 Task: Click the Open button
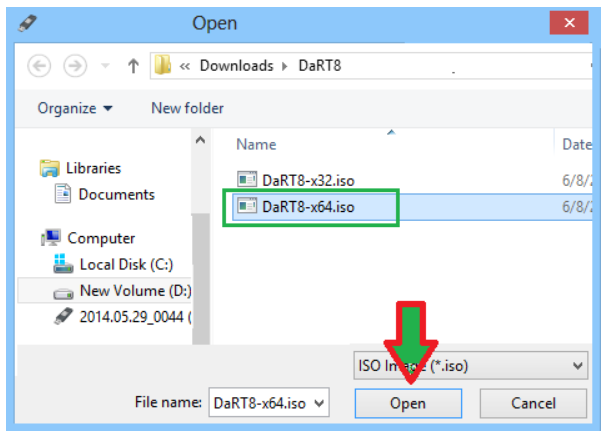point(408,403)
